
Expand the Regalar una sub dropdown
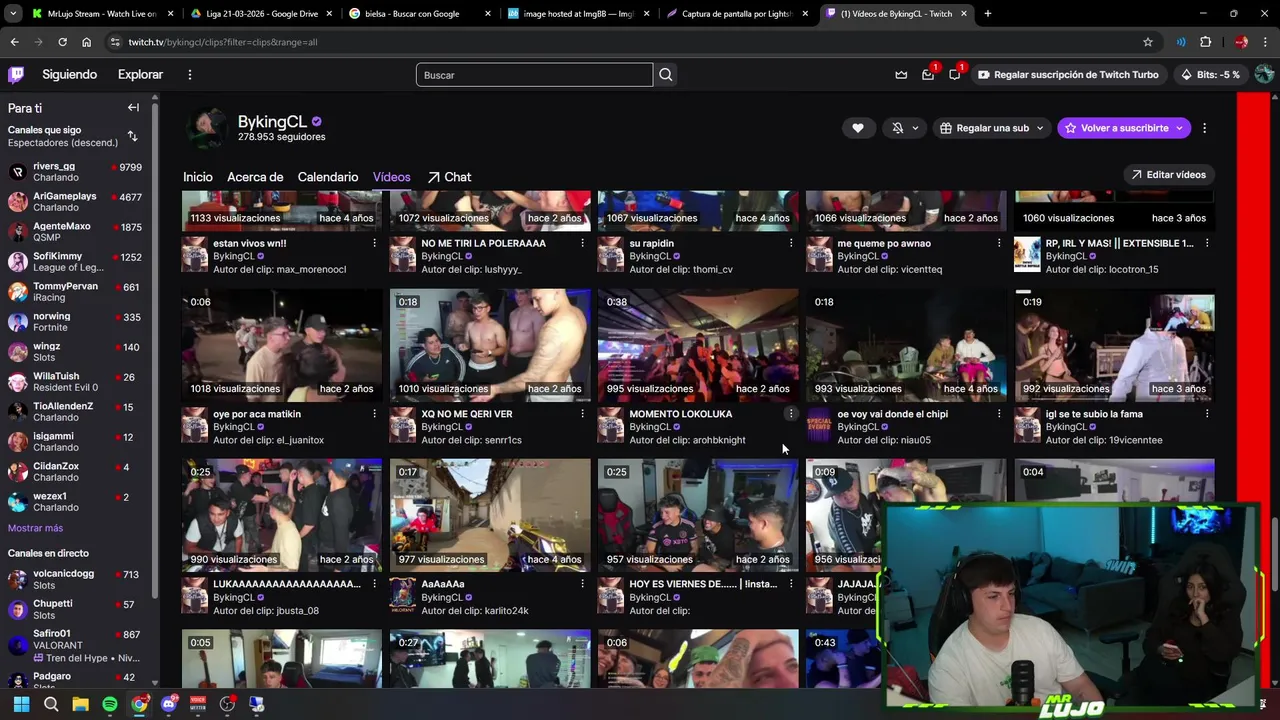(x=1040, y=128)
